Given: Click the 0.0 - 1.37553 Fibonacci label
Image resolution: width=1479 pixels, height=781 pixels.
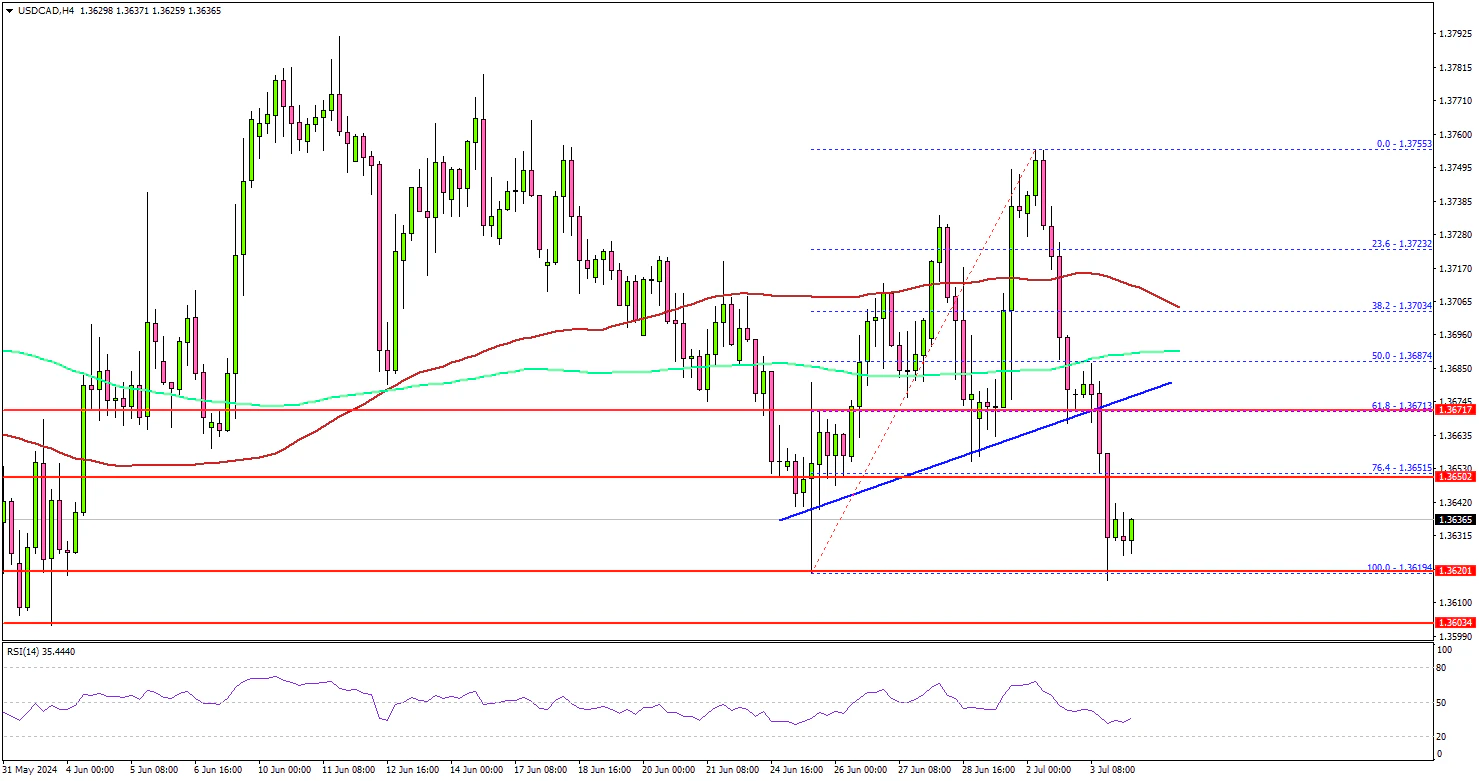Looking at the screenshot, I should [x=1405, y=144].
